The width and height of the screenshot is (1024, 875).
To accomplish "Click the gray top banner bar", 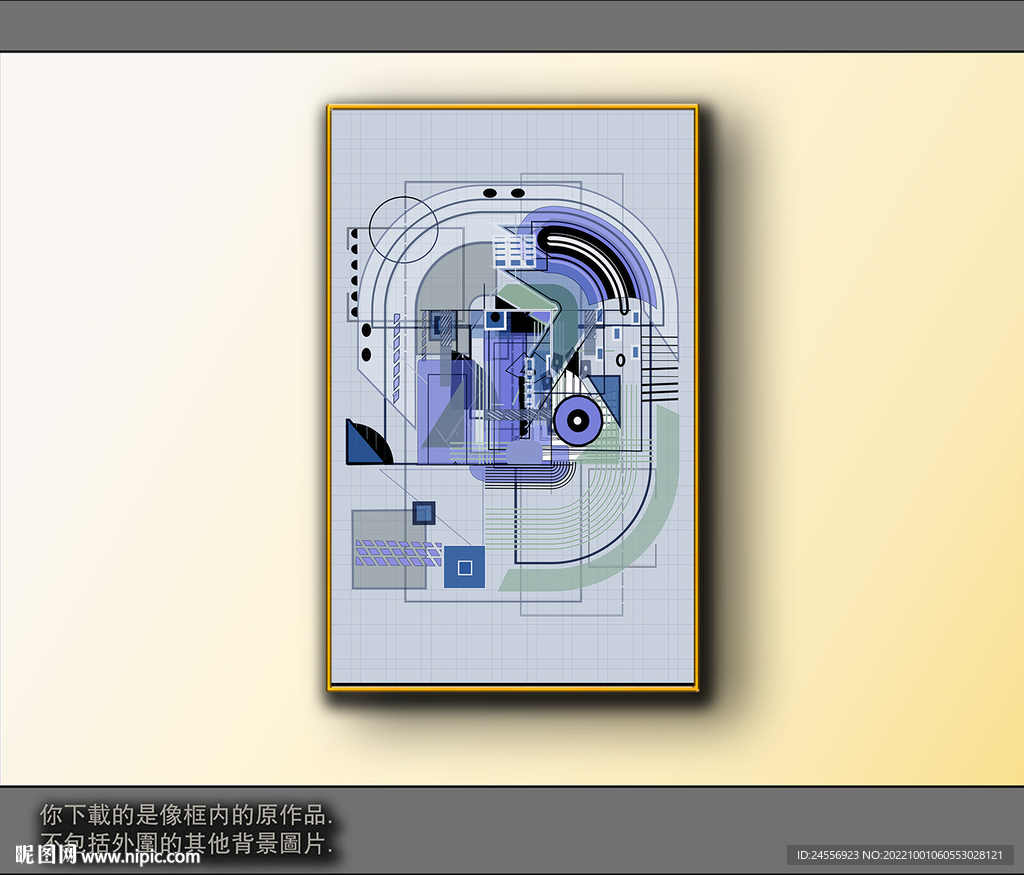I will point(512,25).
